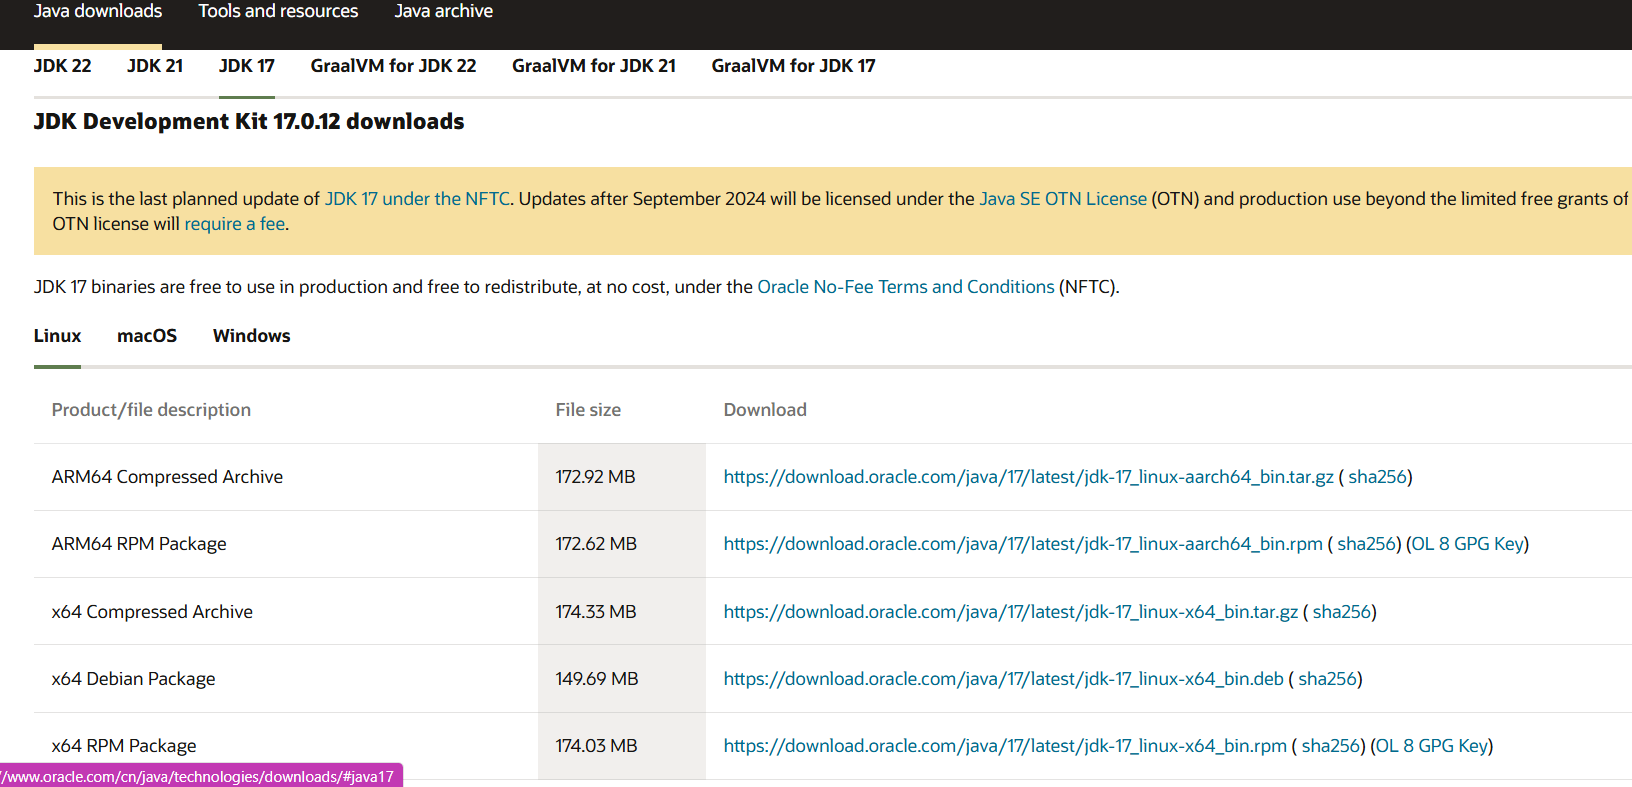Select the JDK 17 tab
Image resolution: width=1632 pixels, height=787 pixels.
point(247,66)
